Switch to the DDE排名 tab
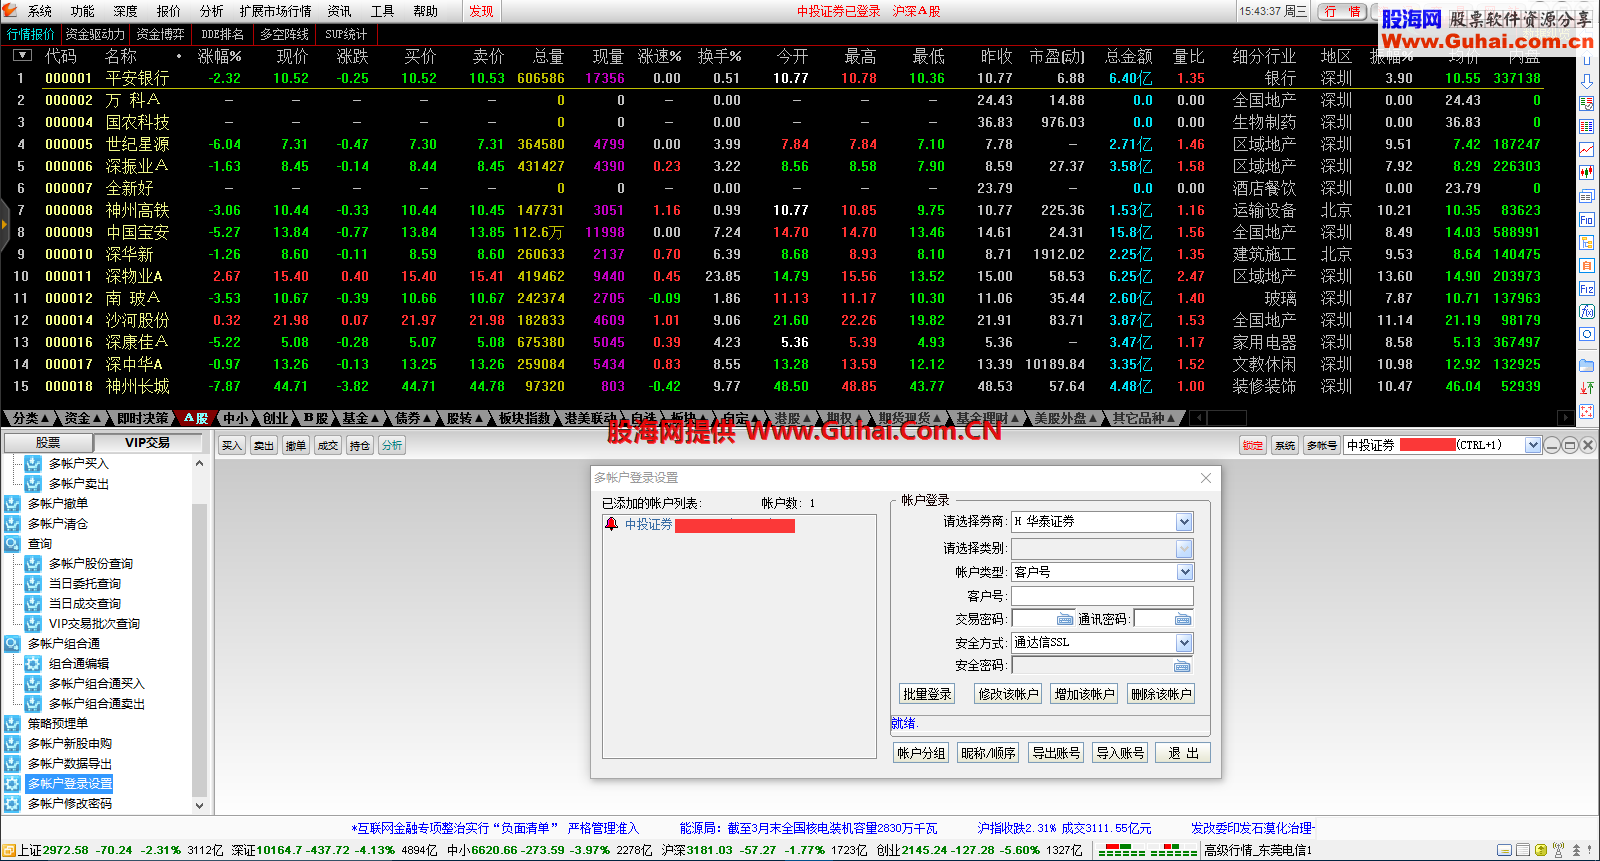The height and width of the screenshot is (861, 1600). pos(222,34)
